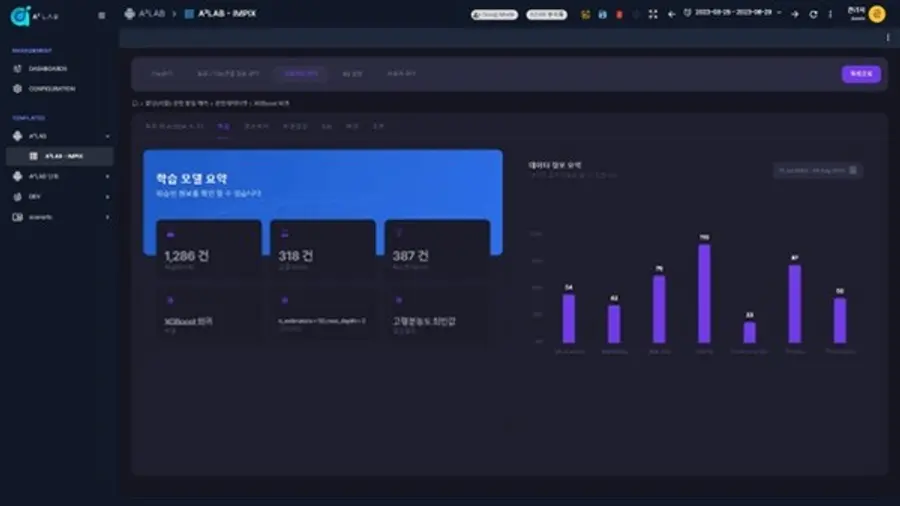Click the orange icon in the top toolbar

point(585,14)
